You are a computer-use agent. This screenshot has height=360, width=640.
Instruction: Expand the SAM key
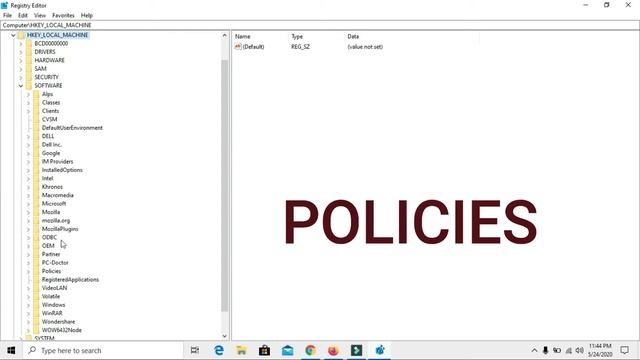point(21,69)
